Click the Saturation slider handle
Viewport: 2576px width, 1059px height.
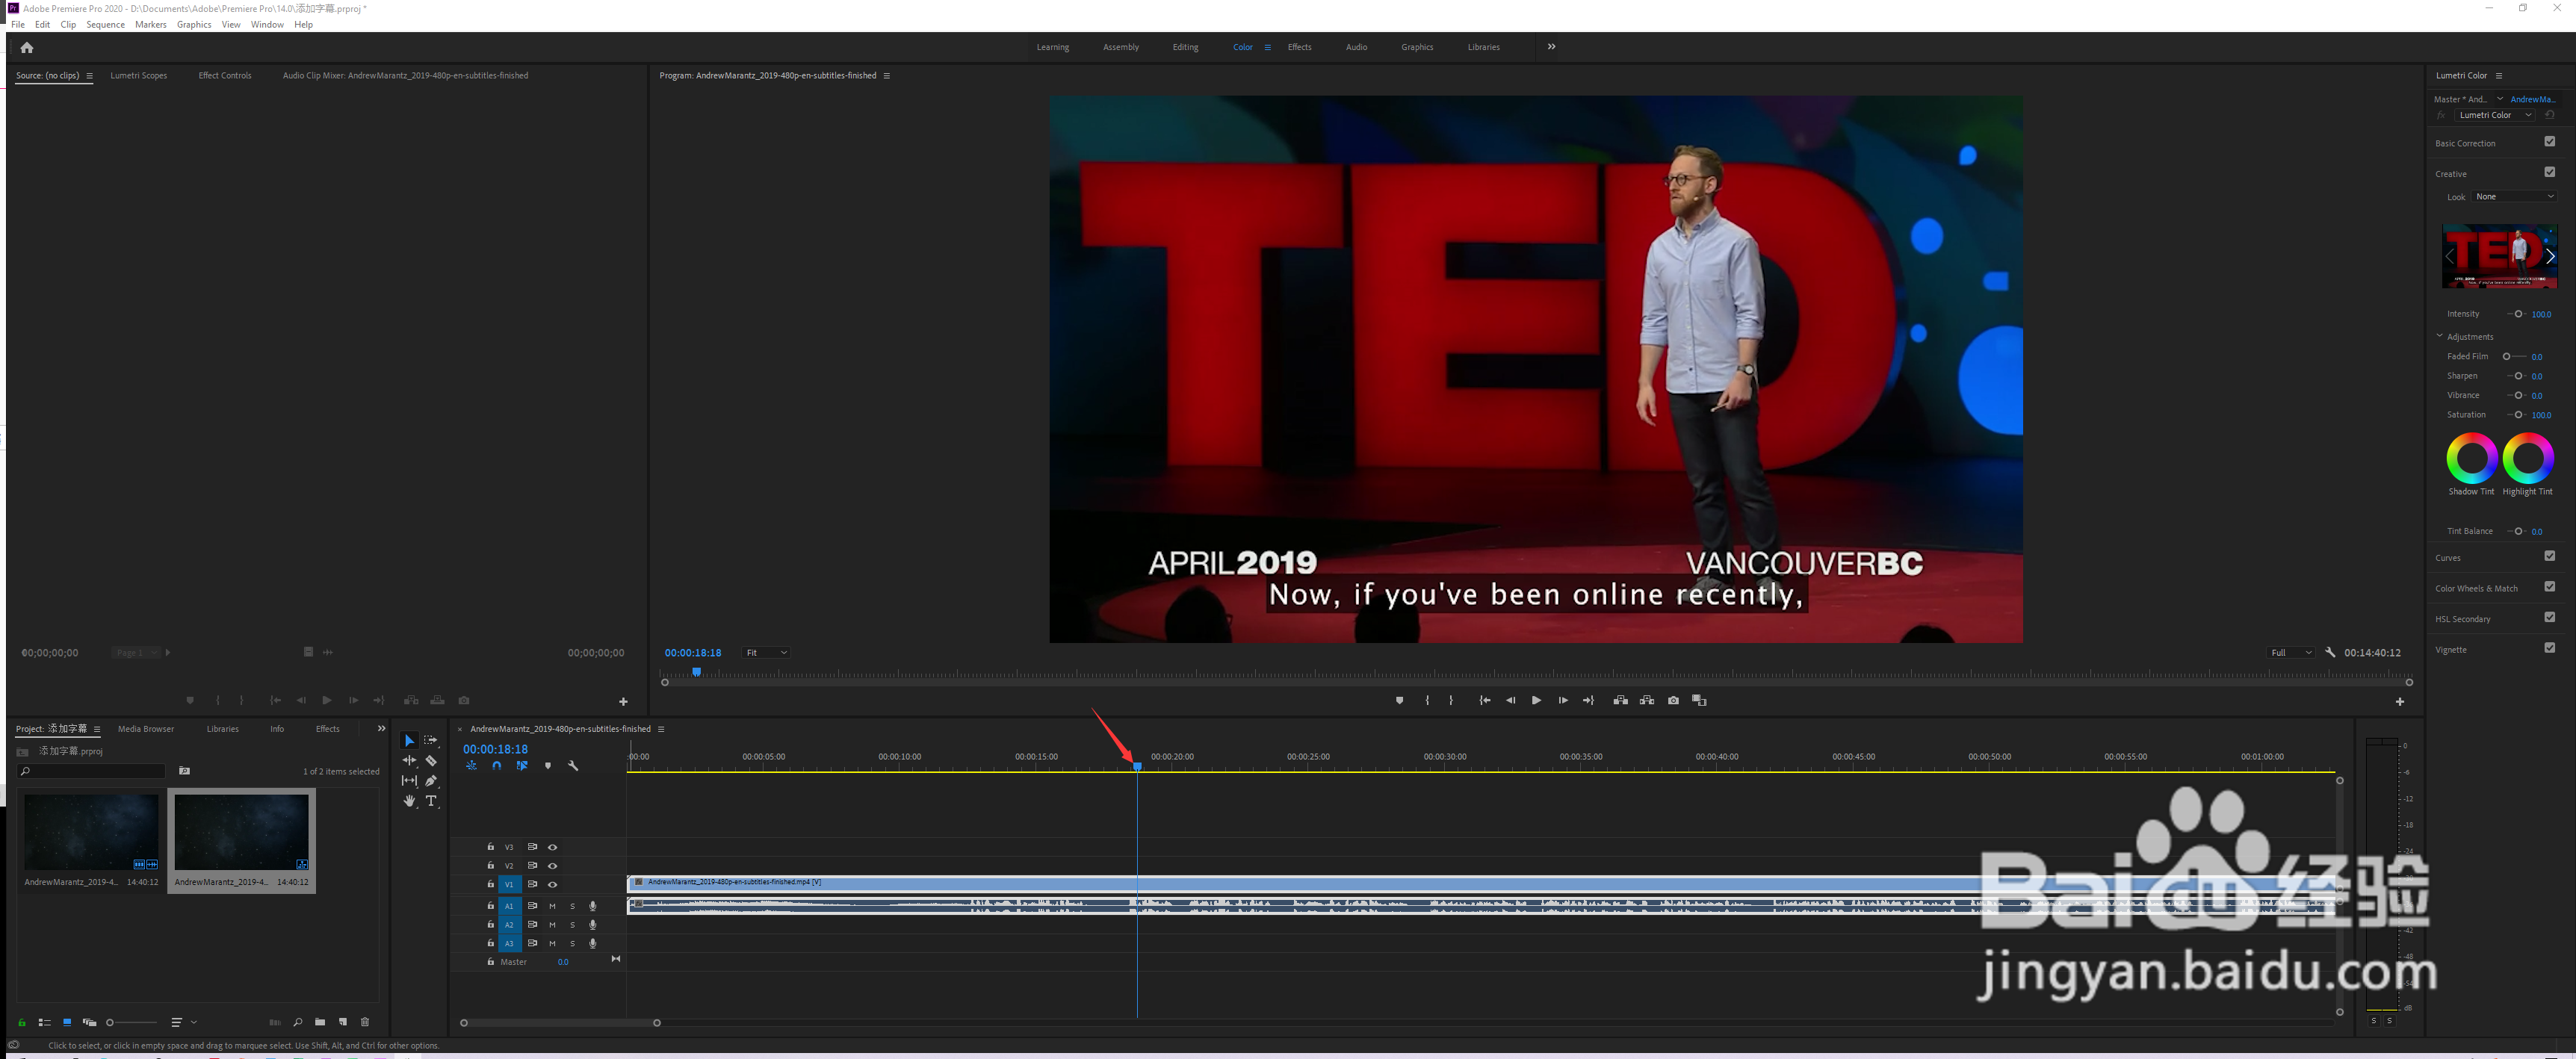pyautogui.click(x=2518, y=415)
